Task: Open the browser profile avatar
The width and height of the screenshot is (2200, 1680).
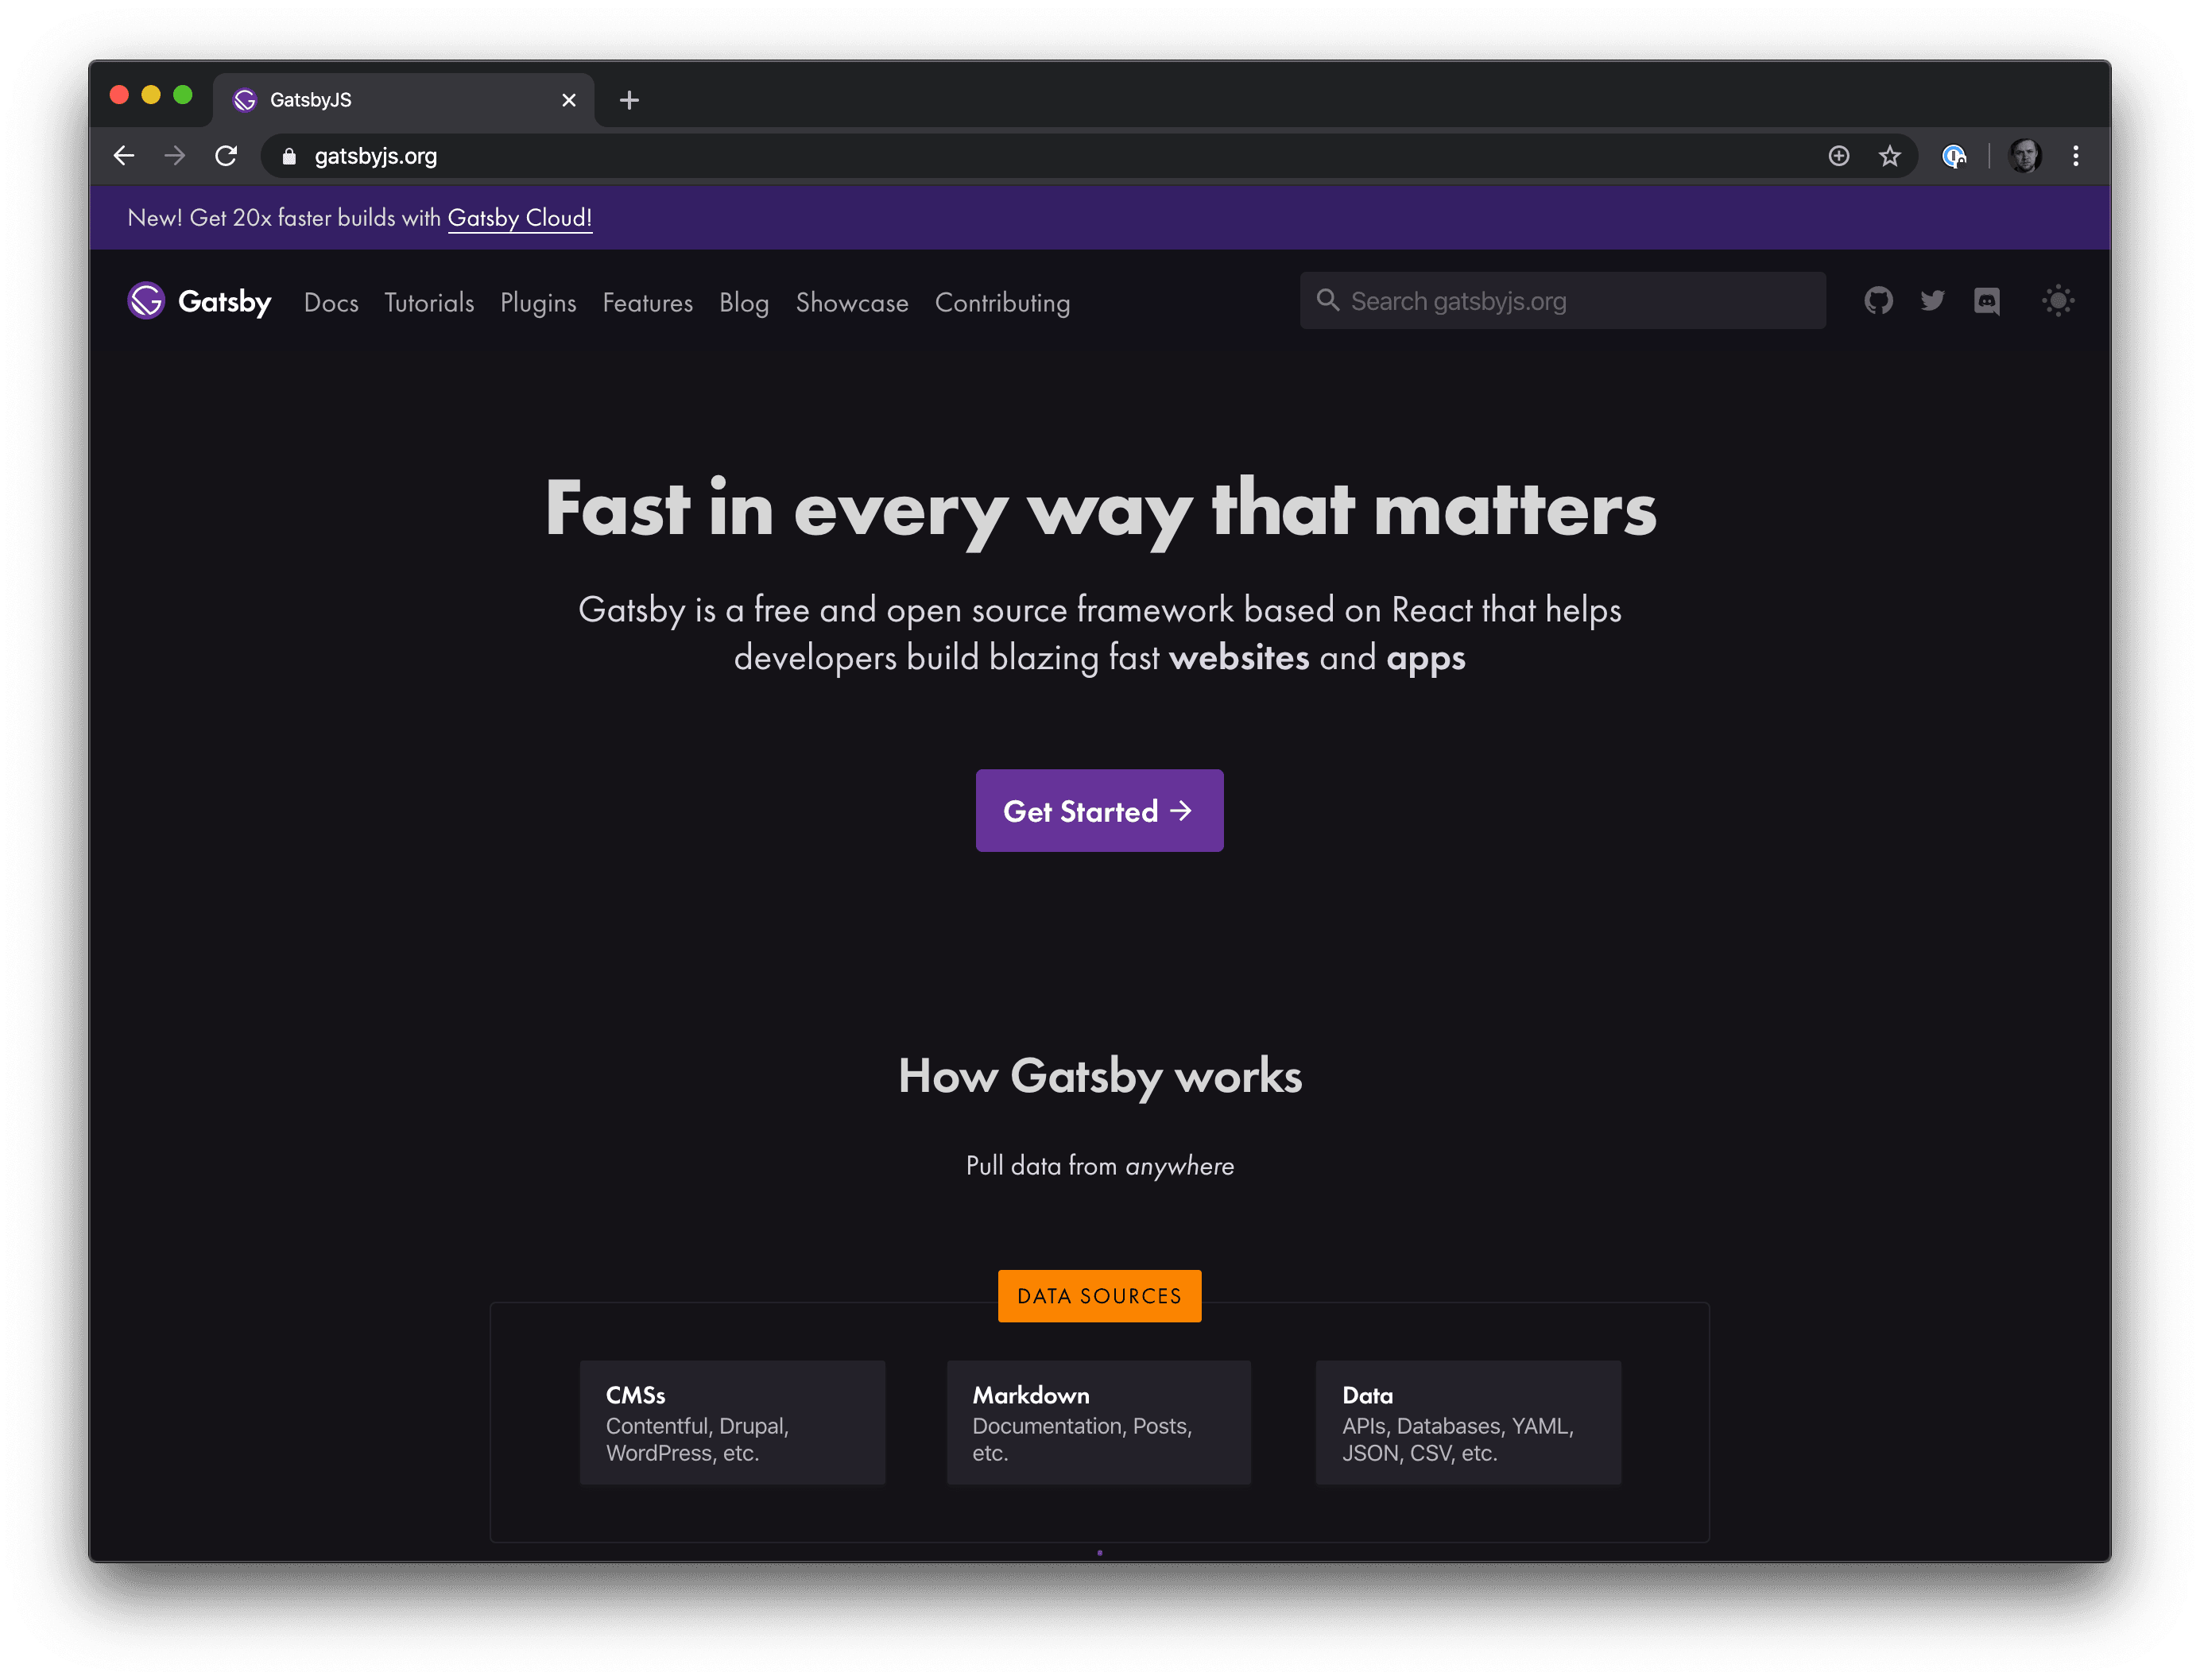Action: tap(2024, 156)
